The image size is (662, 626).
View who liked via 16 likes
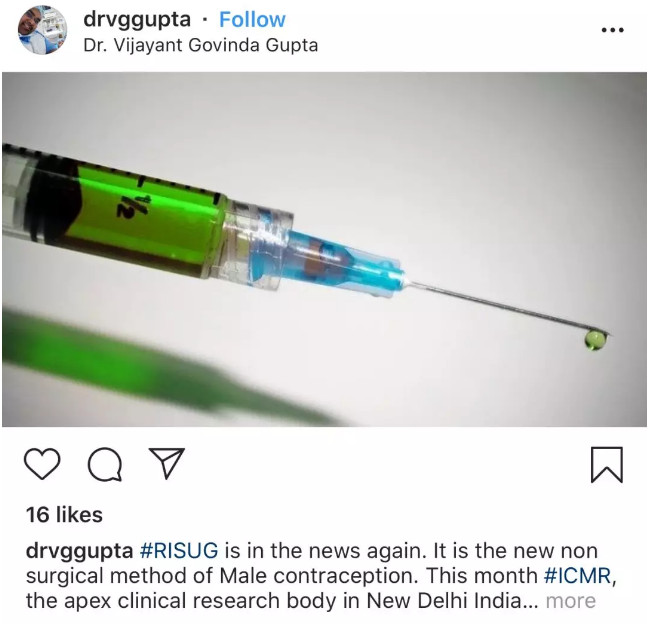click(64, 515)
